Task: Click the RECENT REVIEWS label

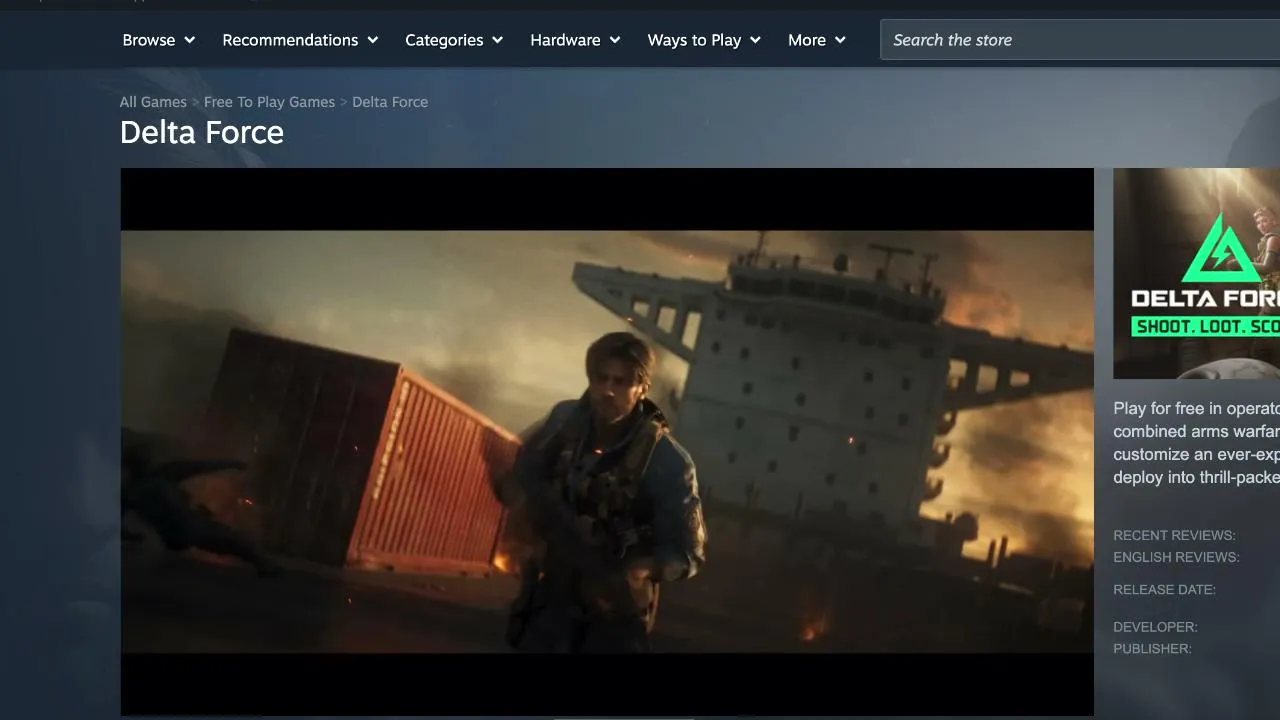Action: [1174, 535]
